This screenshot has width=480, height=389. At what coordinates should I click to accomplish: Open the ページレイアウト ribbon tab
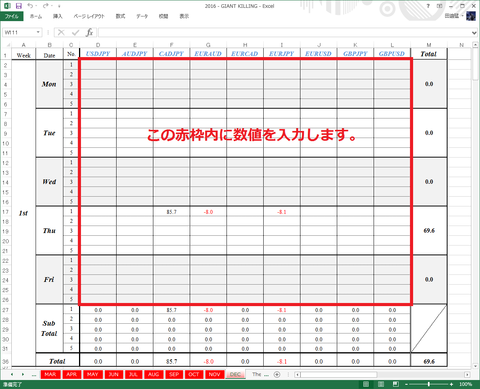(x=89, y=16)
